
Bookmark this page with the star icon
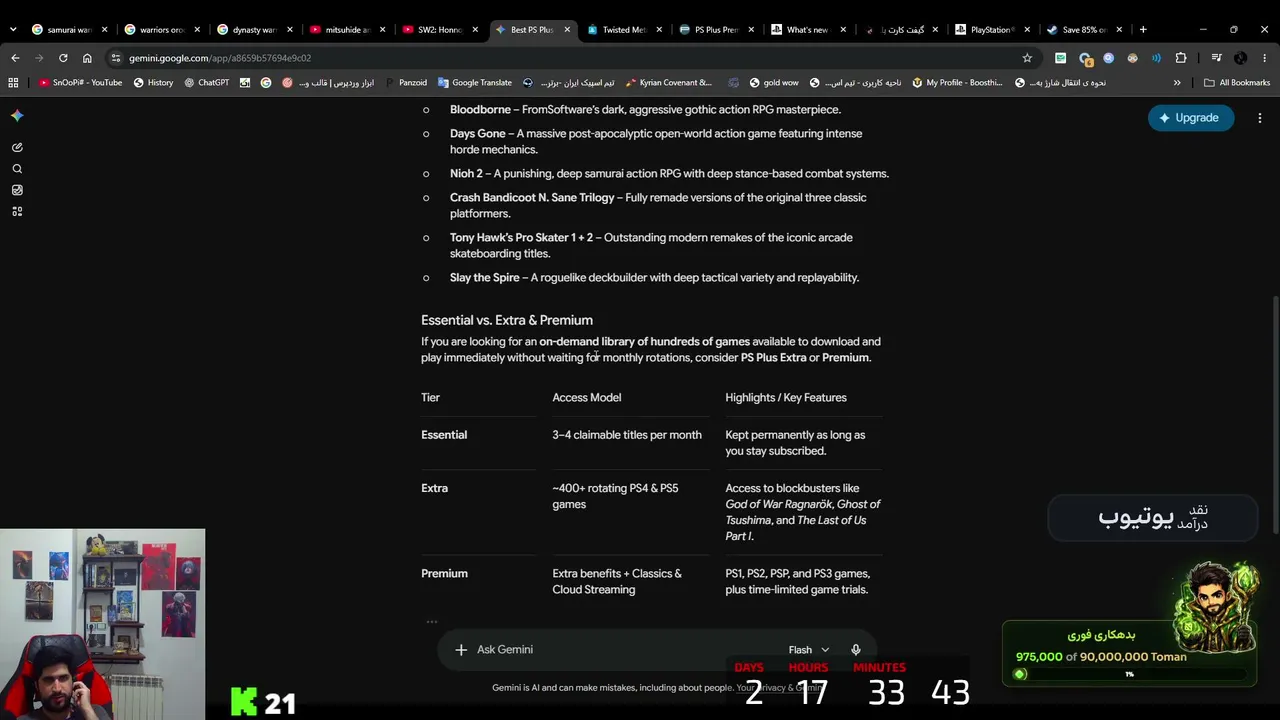coord(1027,58)
